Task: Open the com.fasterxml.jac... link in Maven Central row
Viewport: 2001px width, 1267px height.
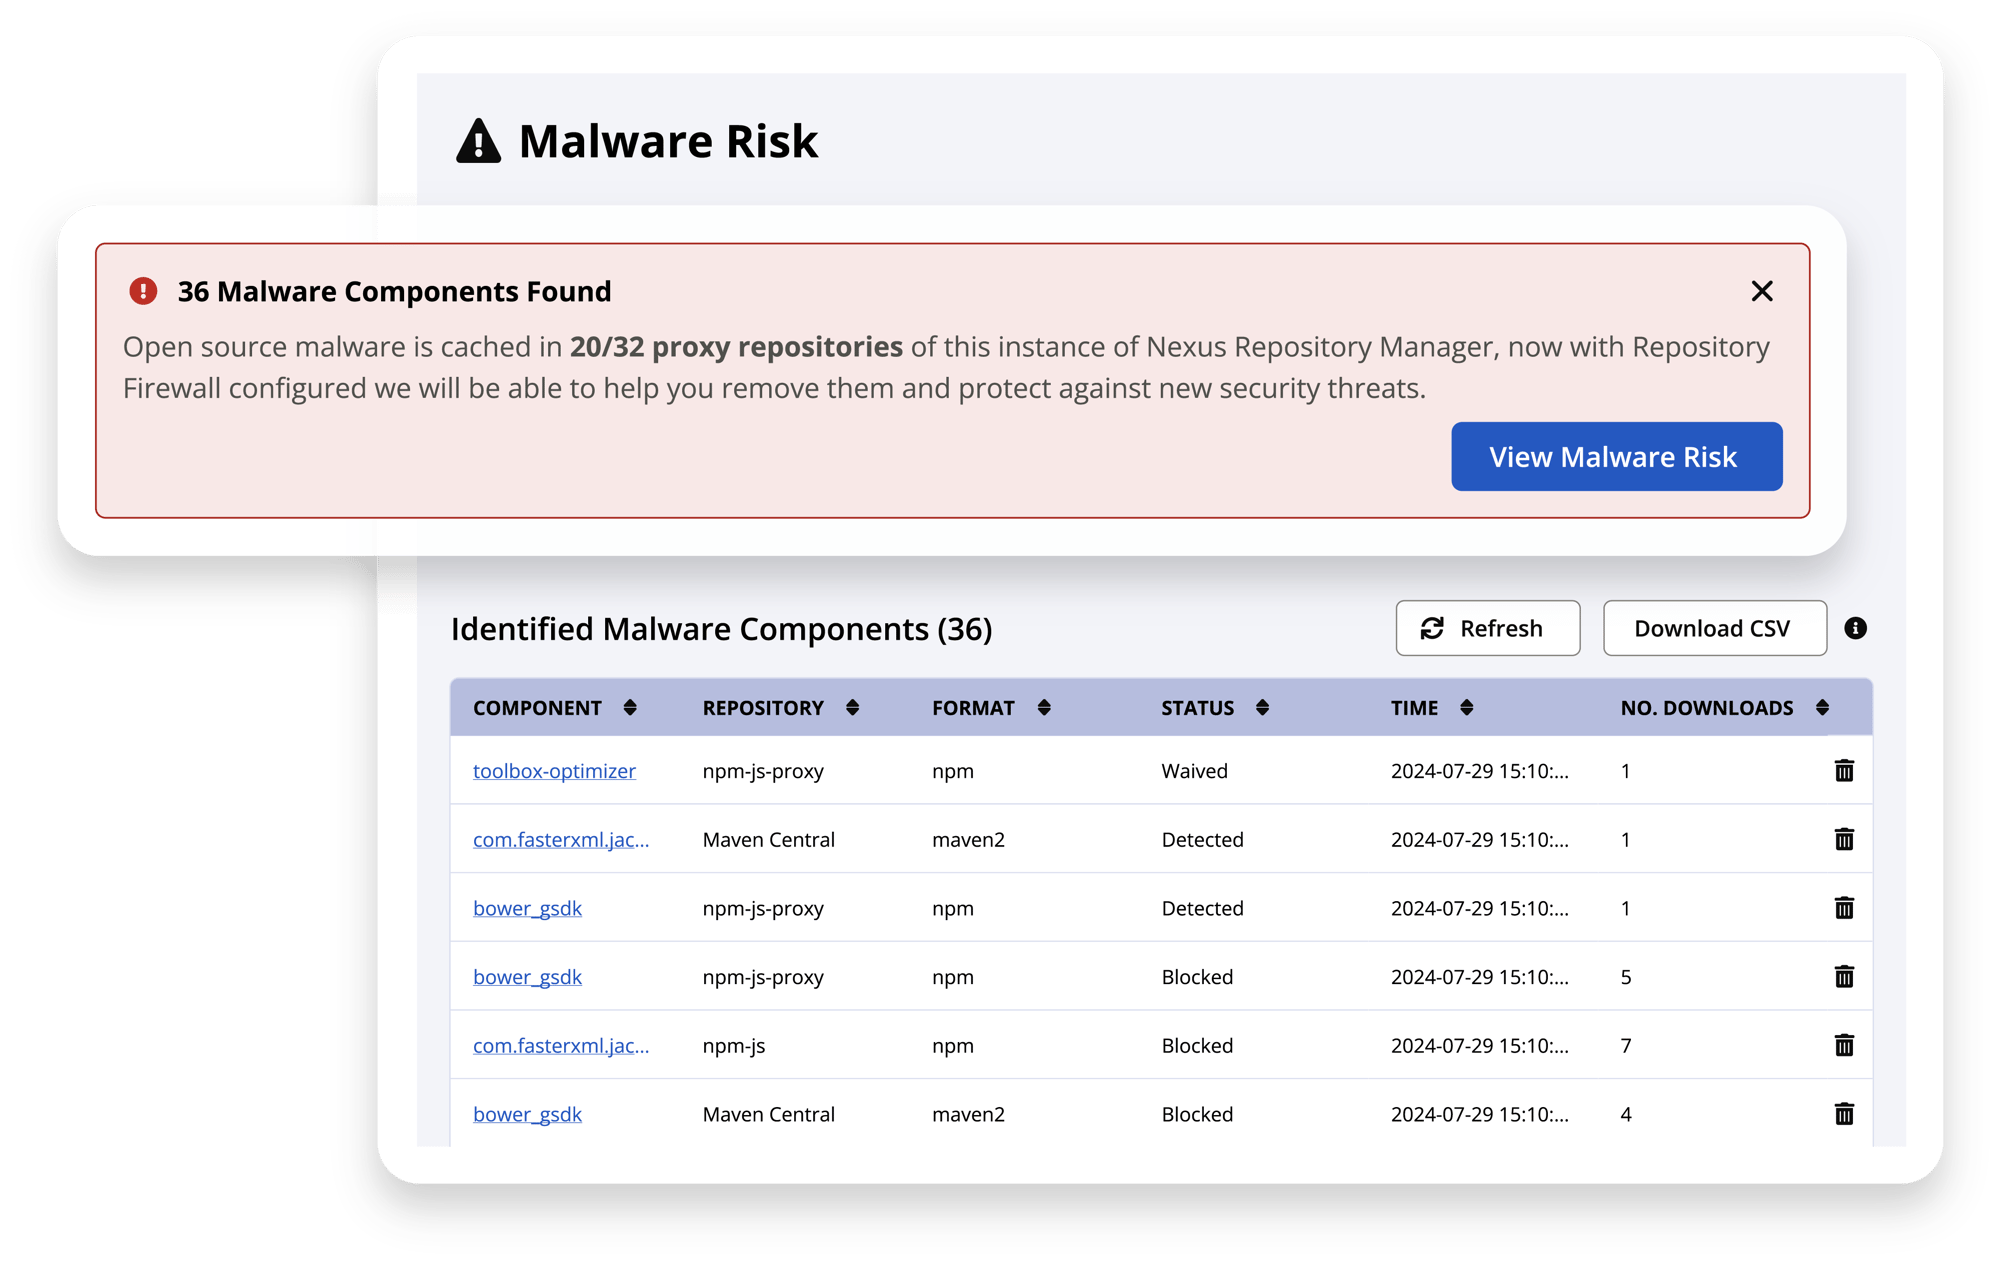Action: pyautogui.click(x=560, y=840)
